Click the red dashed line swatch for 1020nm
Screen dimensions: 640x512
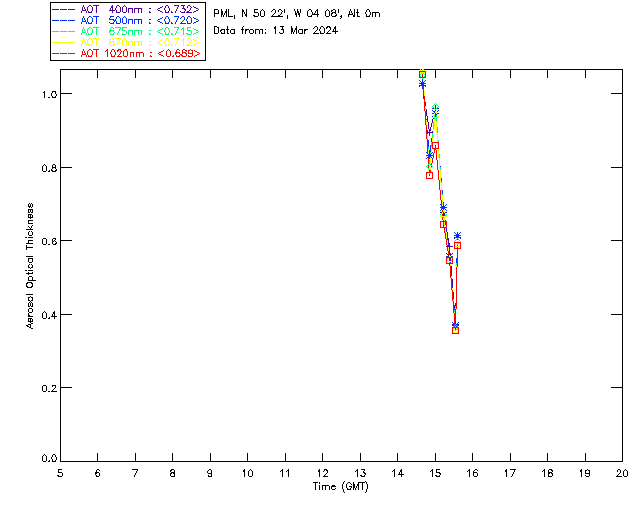click(x=64, y=53)
